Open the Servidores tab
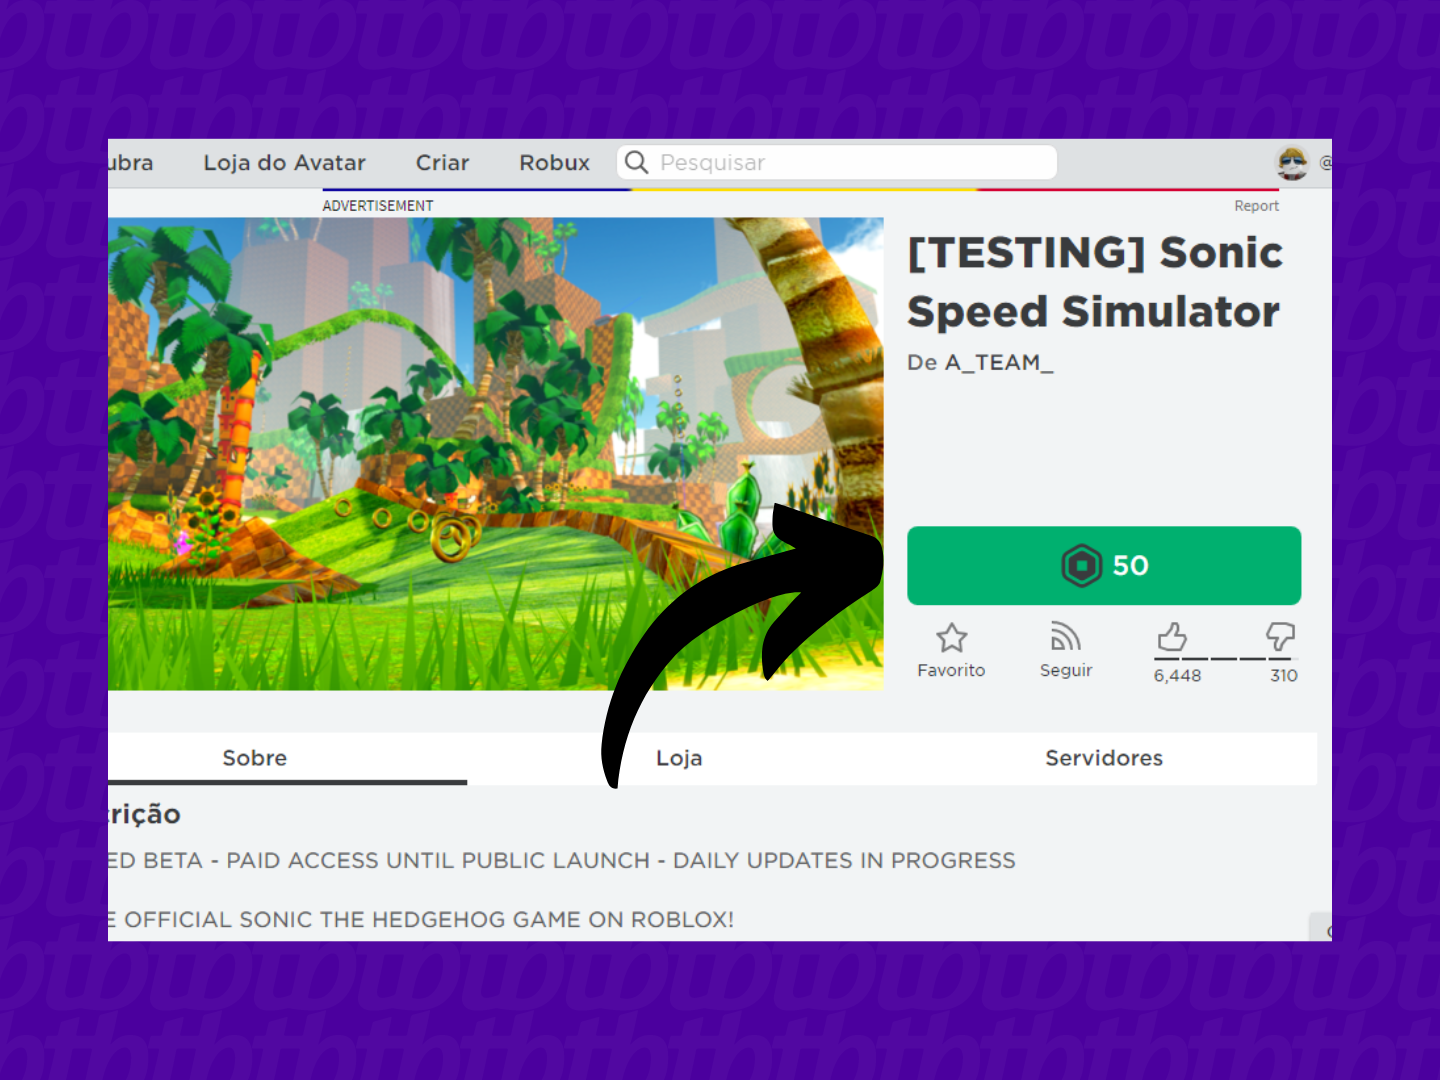 pyautogui.click(x=1104, y=758)
